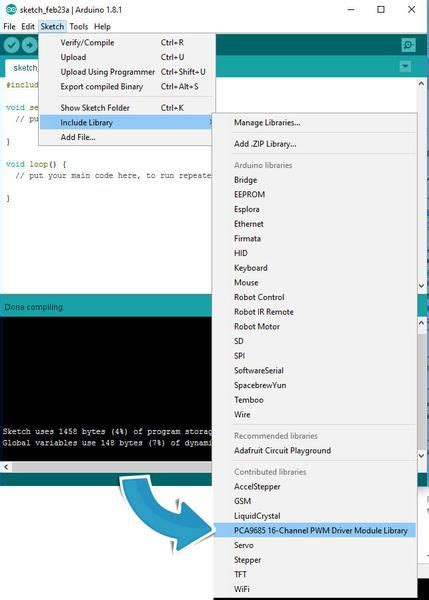429x600 pixels.
Task: Click console horizontal scroll left arrow
Action: (x=6, y=466)
